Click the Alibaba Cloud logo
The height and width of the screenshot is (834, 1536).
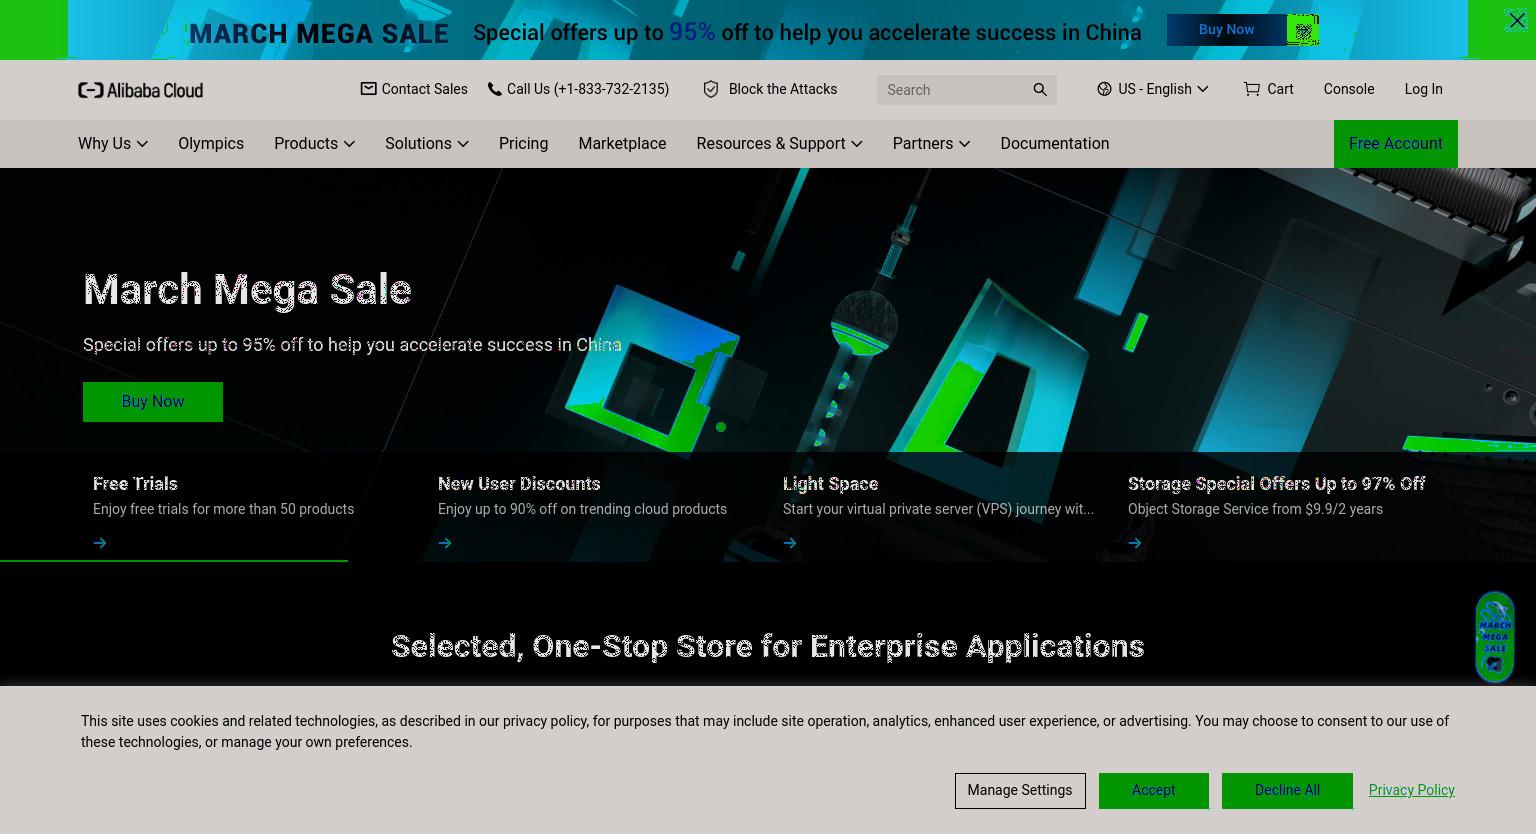[x=140, y=90]
